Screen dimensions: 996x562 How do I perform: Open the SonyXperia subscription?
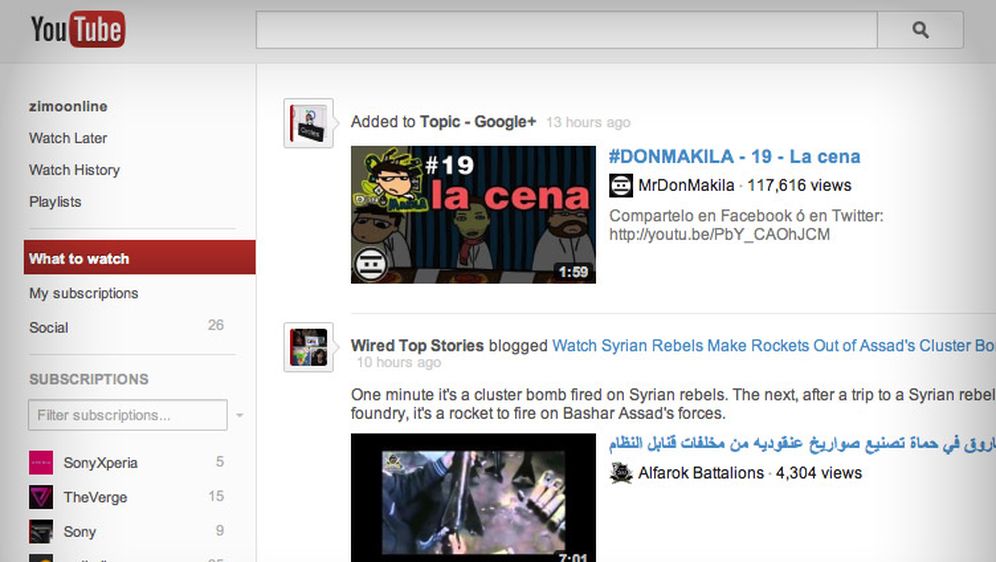coord(100,463)
